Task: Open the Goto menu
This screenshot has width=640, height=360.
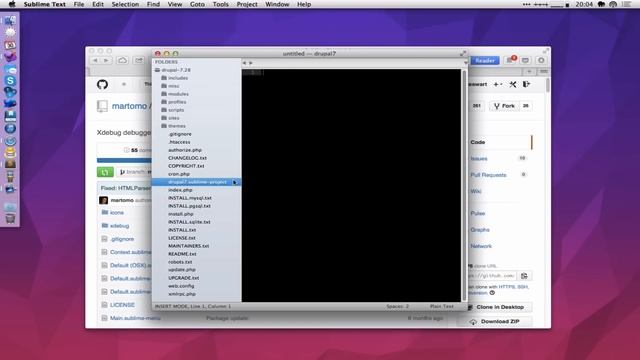Action: click(197, 4)
